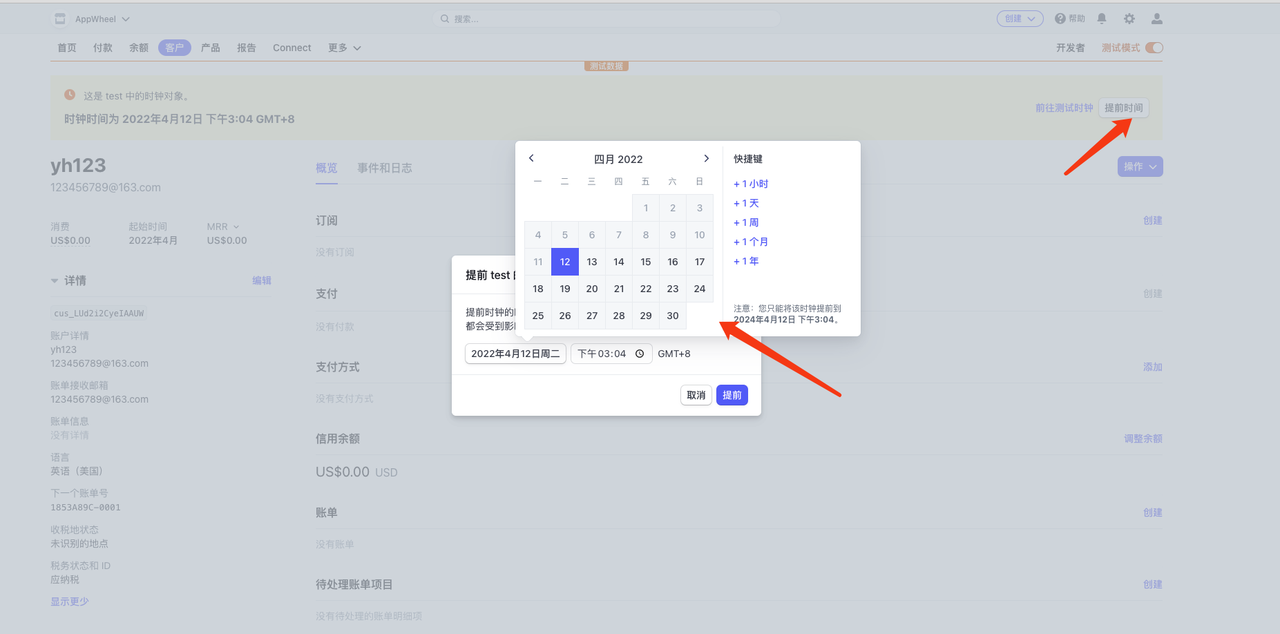Collapse the 详情 section

(x=55, y=281)
